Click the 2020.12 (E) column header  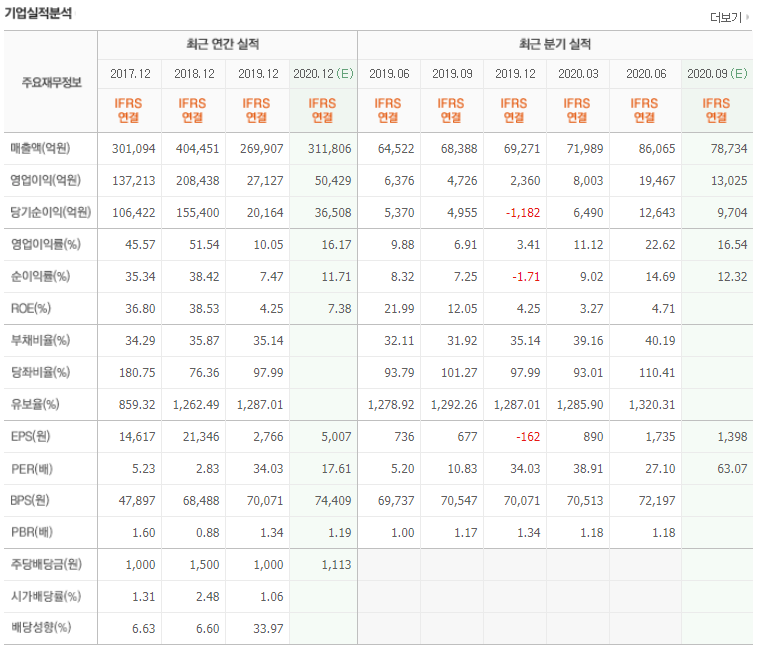tap(323, 74)
